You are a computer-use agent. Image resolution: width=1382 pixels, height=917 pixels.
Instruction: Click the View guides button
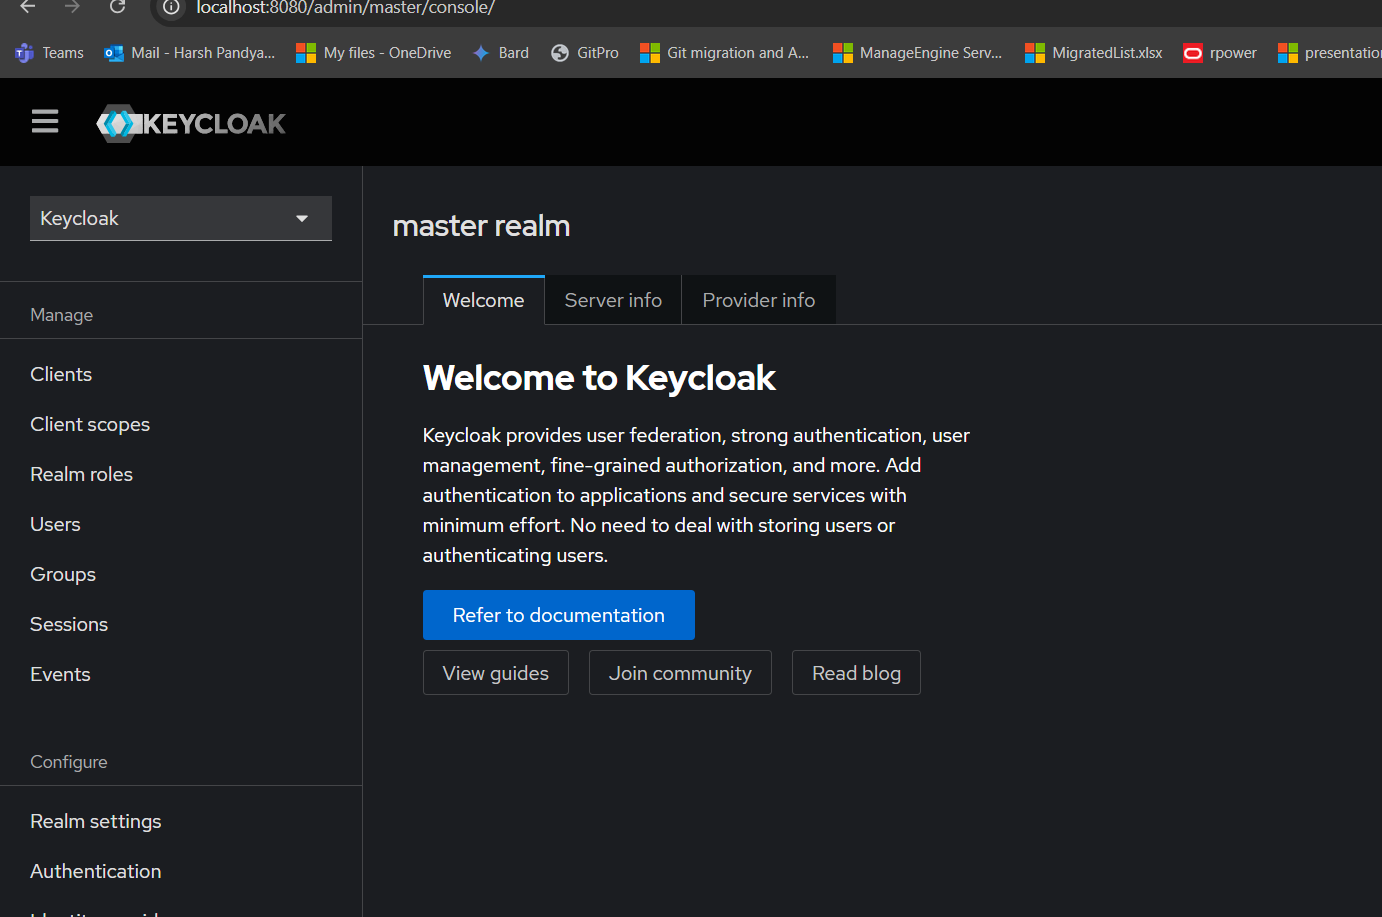[496, 673]
